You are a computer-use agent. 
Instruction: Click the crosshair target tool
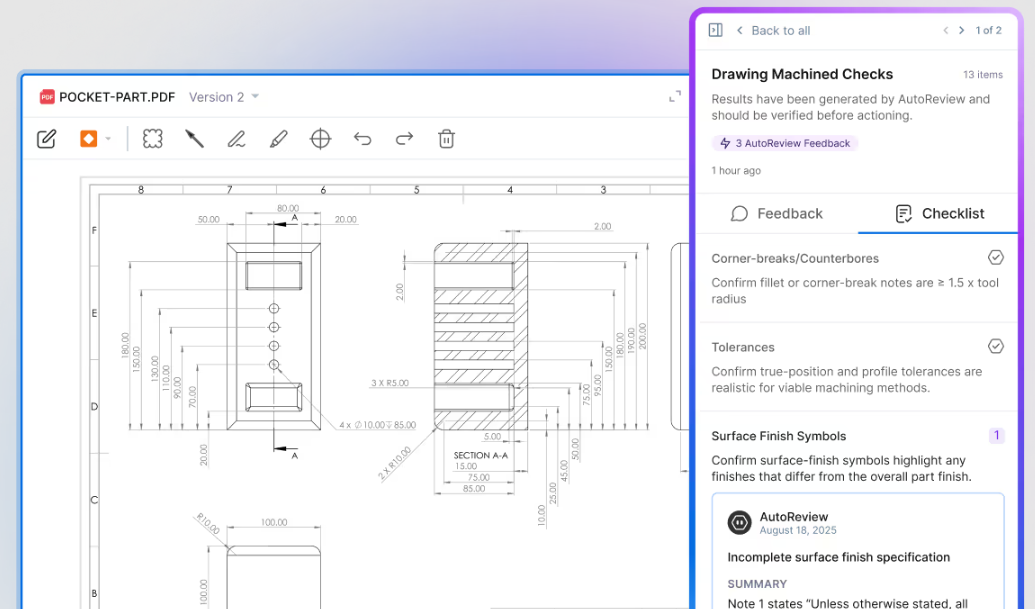(320, 139)
